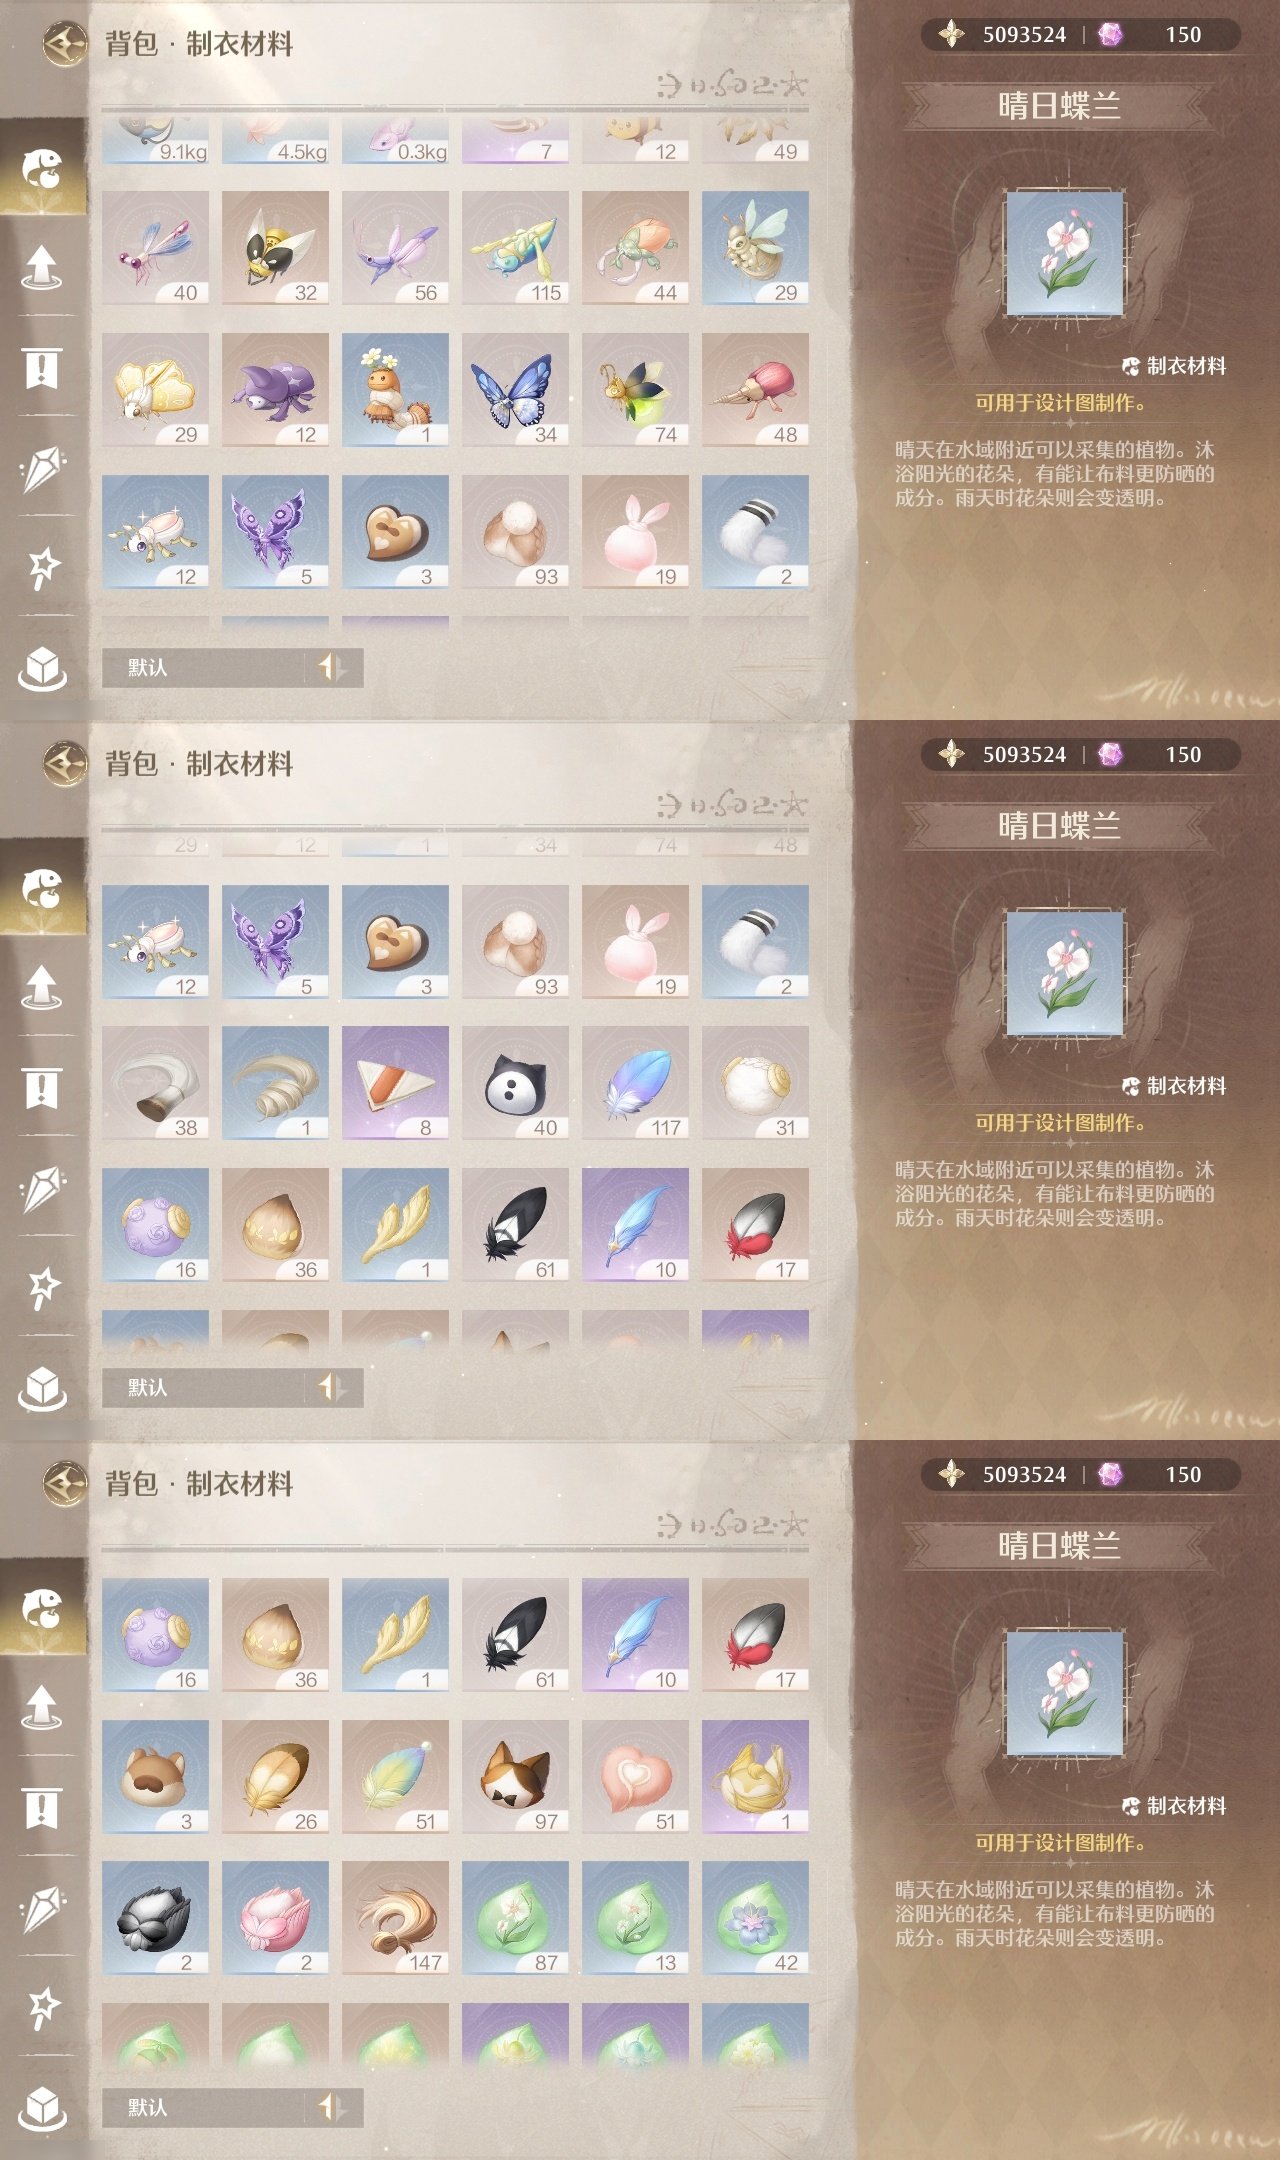Open the 默认 sort dropdown in middle backpack view
This screenshot has height=2160, width=1280.
pos(204,1387)
